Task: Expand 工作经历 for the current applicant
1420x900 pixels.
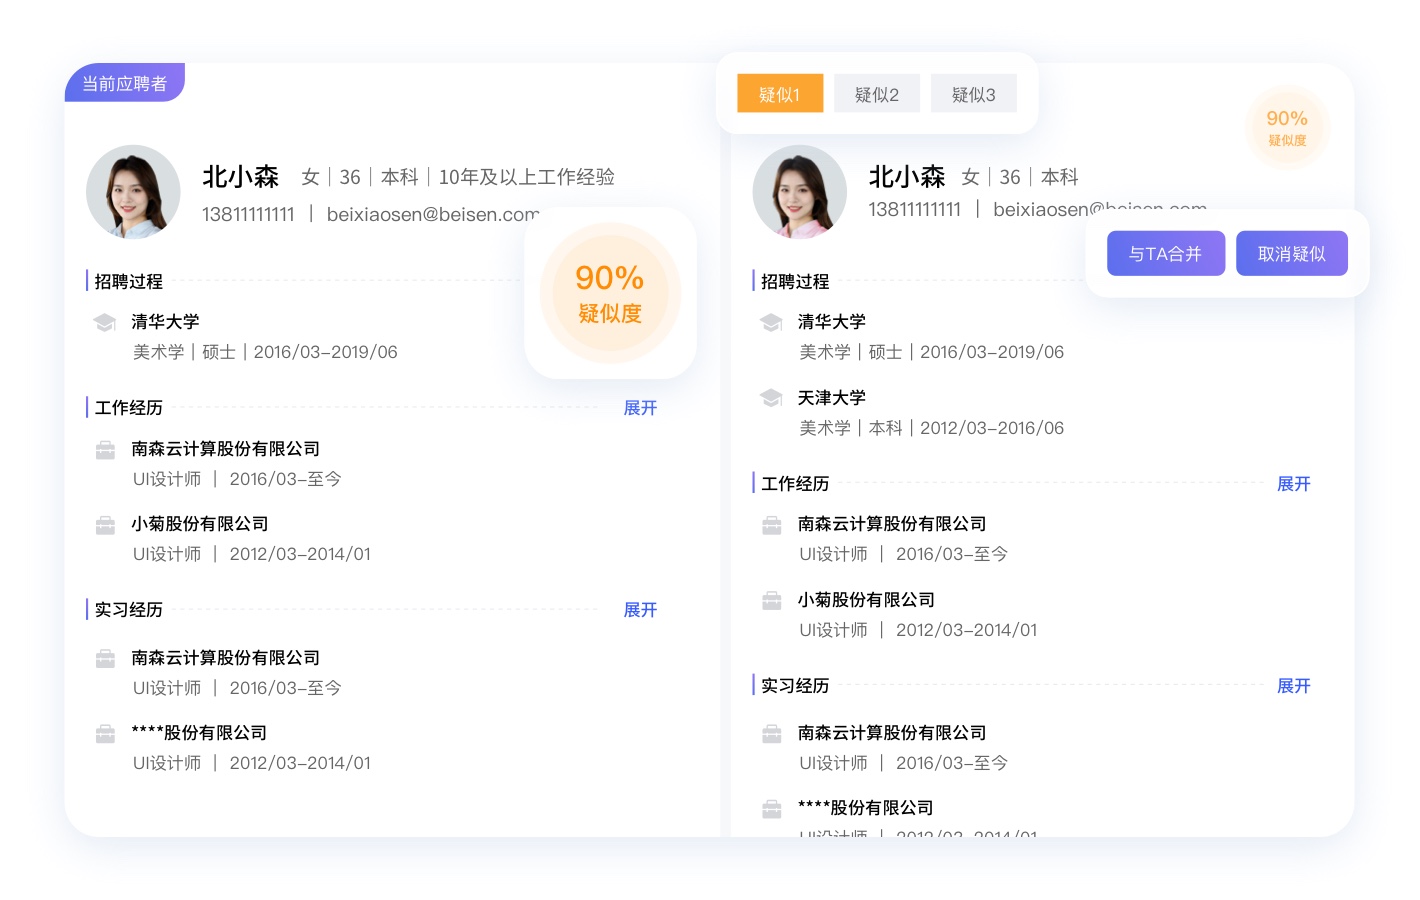Action: [640, 408]
